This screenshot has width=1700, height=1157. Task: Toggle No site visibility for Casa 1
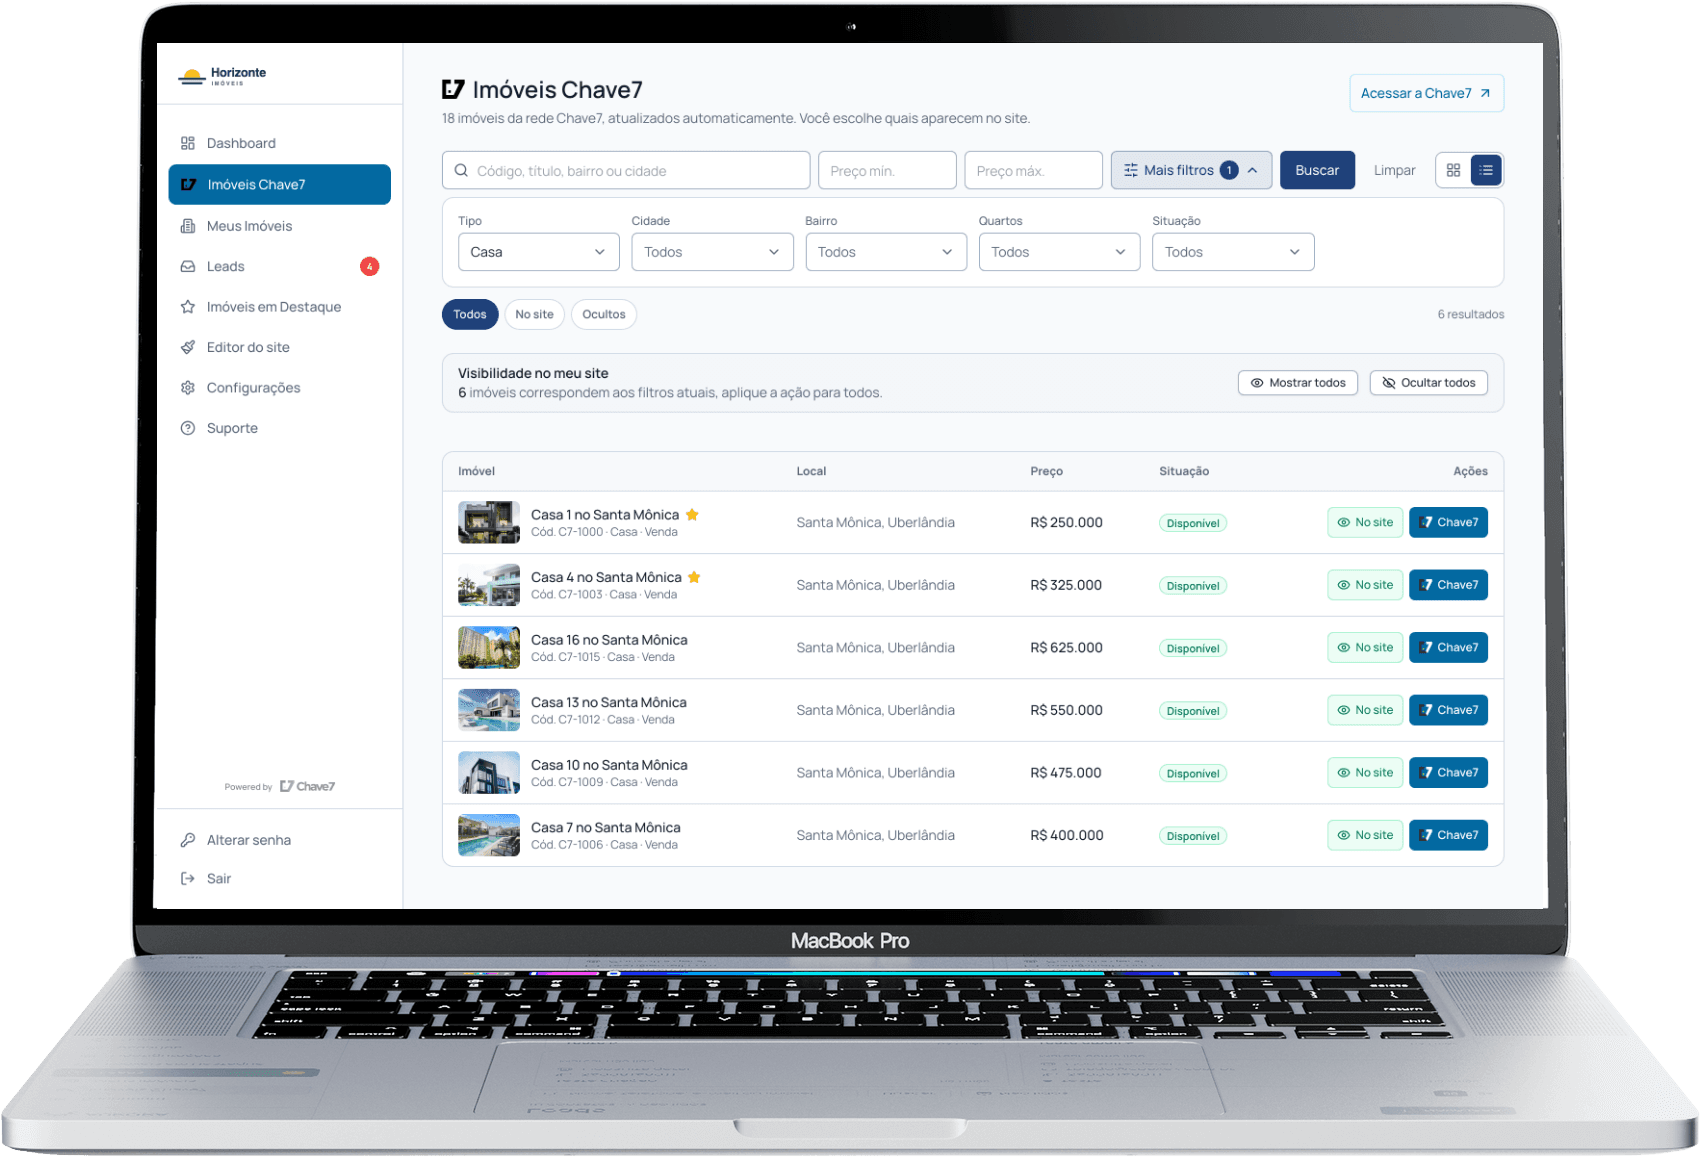[x=1365, y=522]
